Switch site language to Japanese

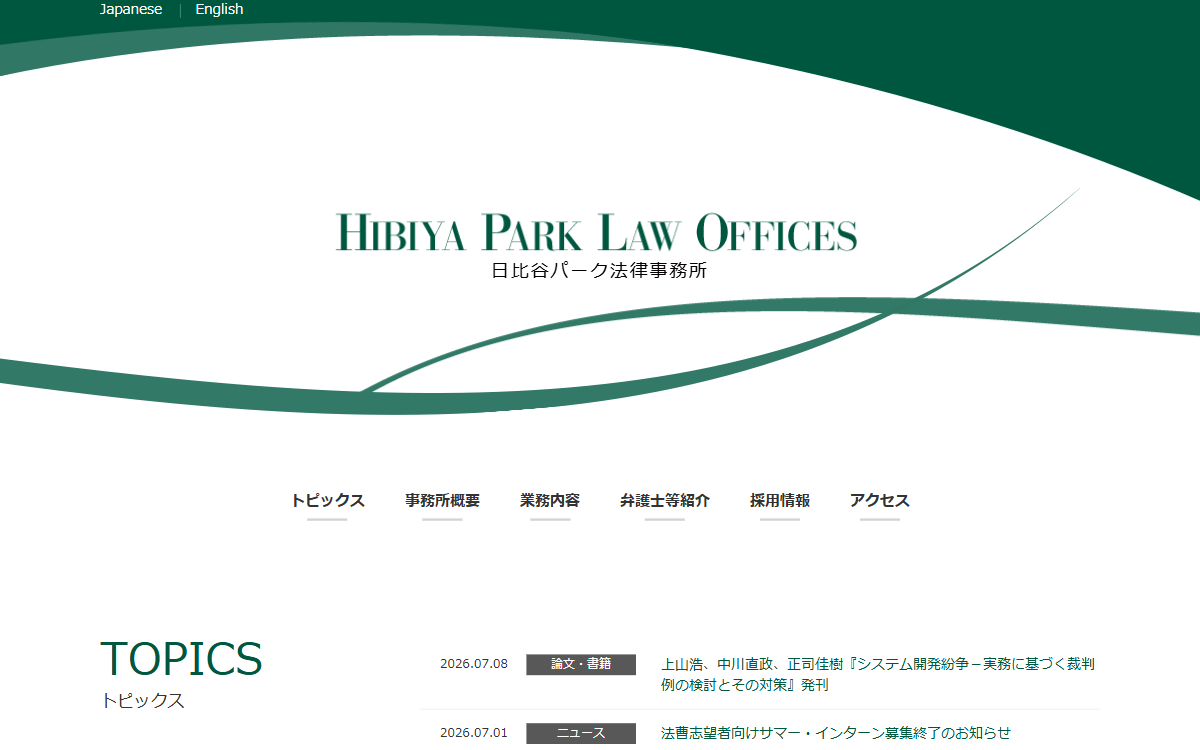tap(131, 9)
